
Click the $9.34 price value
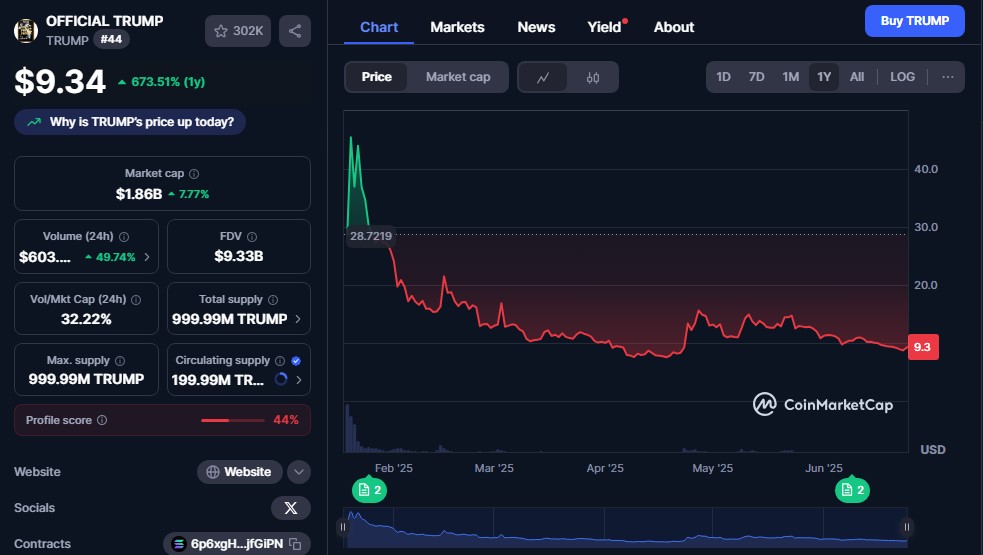60,82
